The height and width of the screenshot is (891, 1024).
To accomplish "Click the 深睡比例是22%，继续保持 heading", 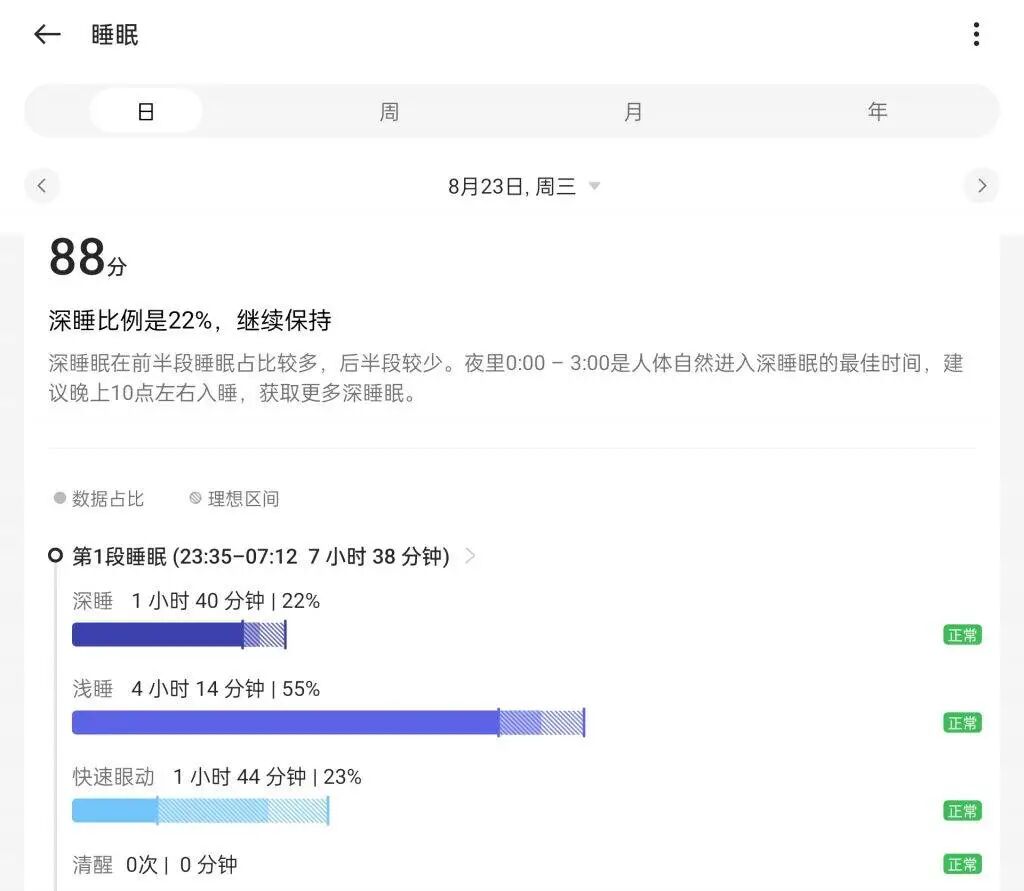I will tap(190, 320).
